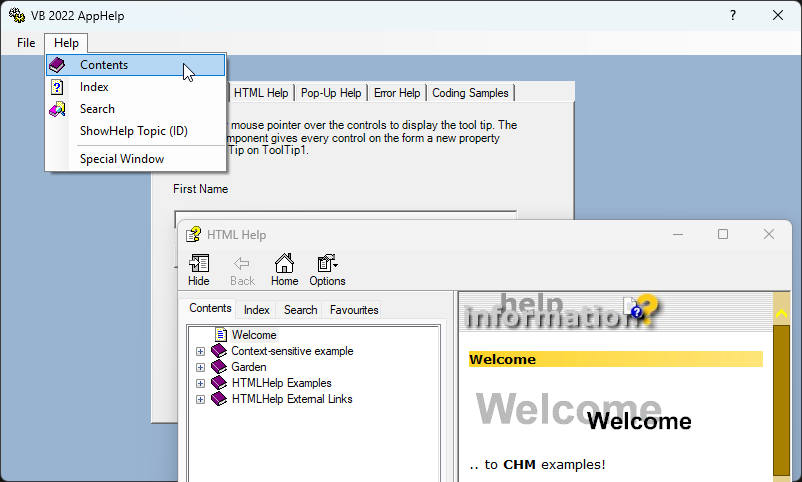
Task: Click the '.. to CHM examples!' text
Action: (537, 465)
